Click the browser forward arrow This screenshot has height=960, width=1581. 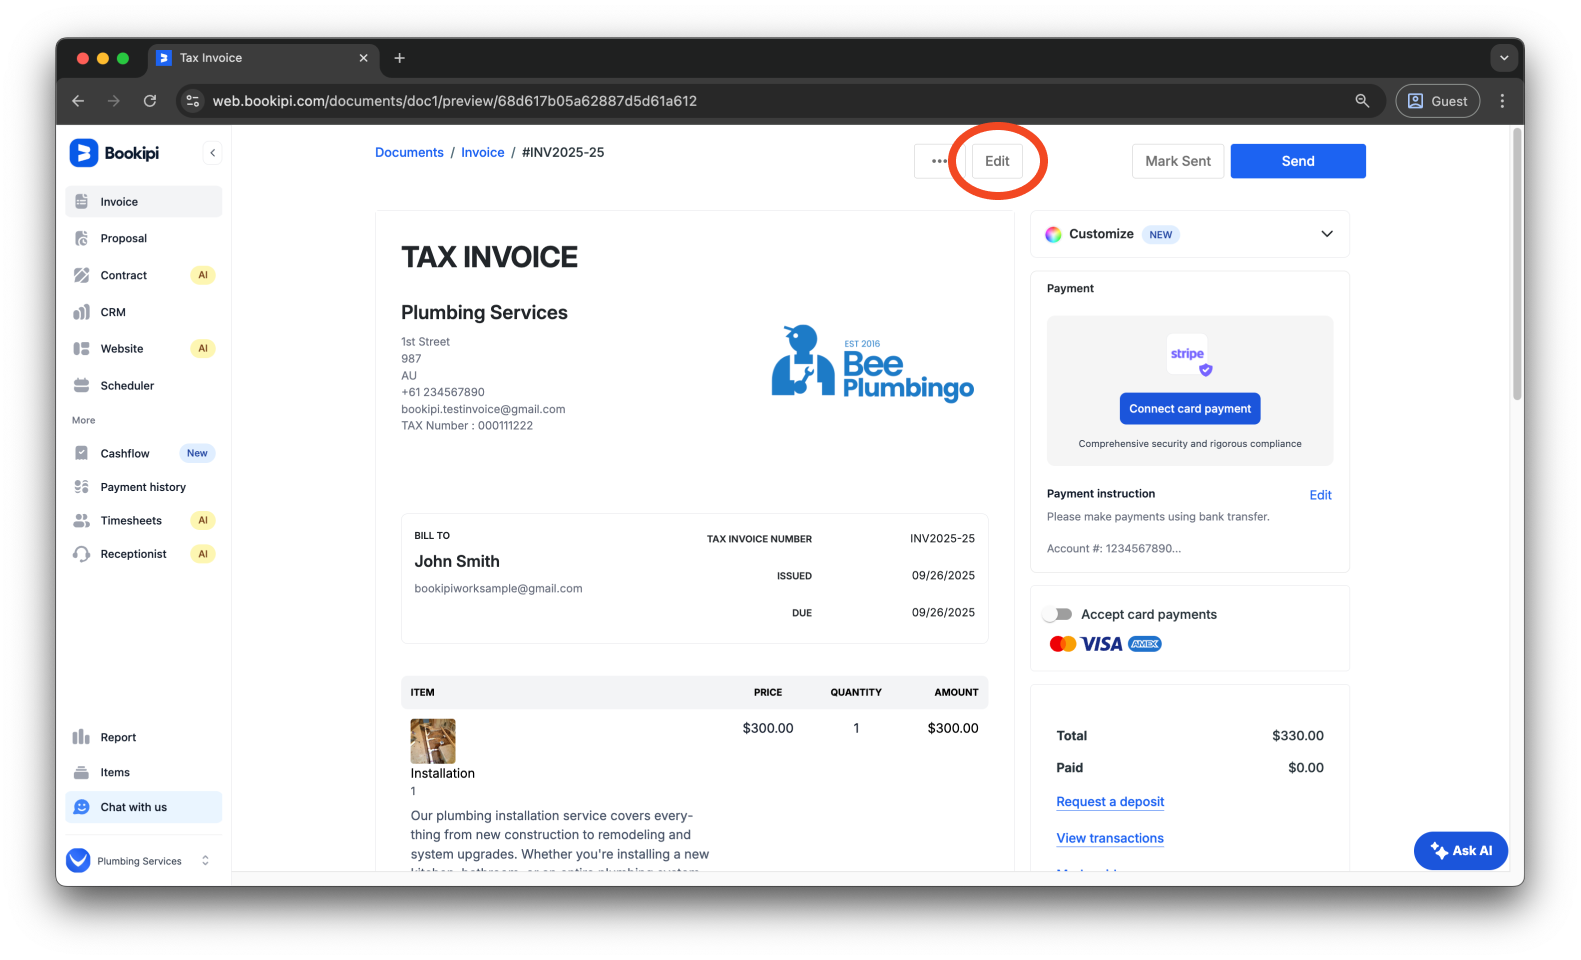coord(114,101)
